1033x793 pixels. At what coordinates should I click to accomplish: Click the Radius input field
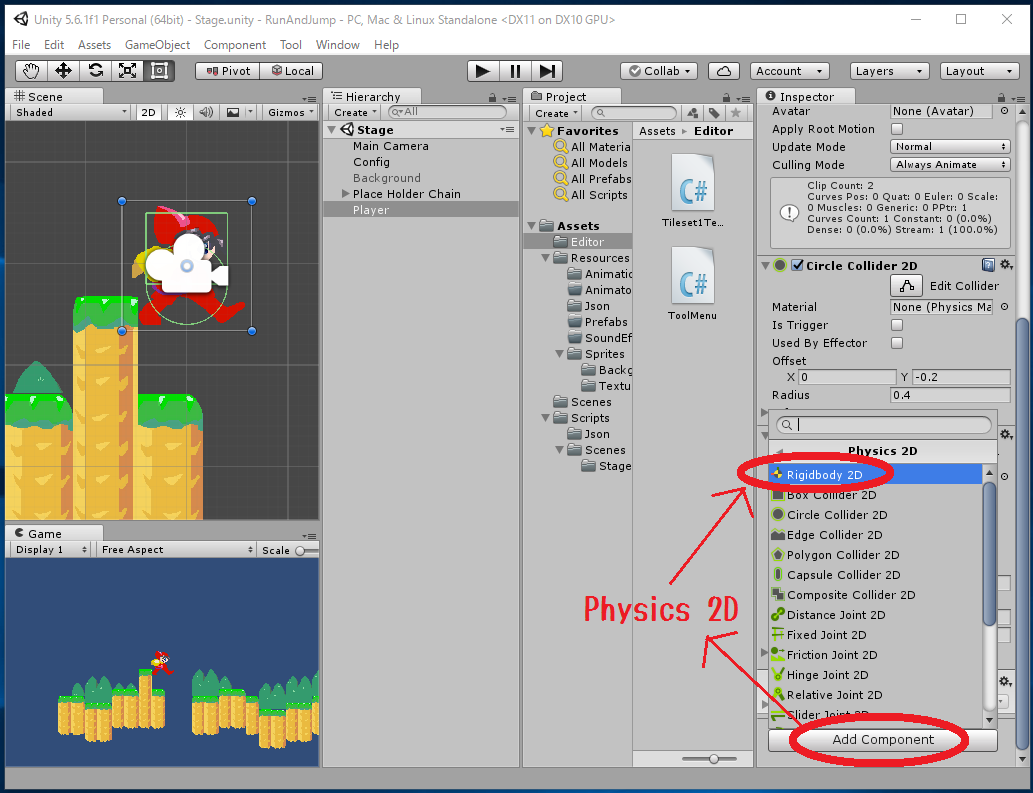(x=950, y=395)
